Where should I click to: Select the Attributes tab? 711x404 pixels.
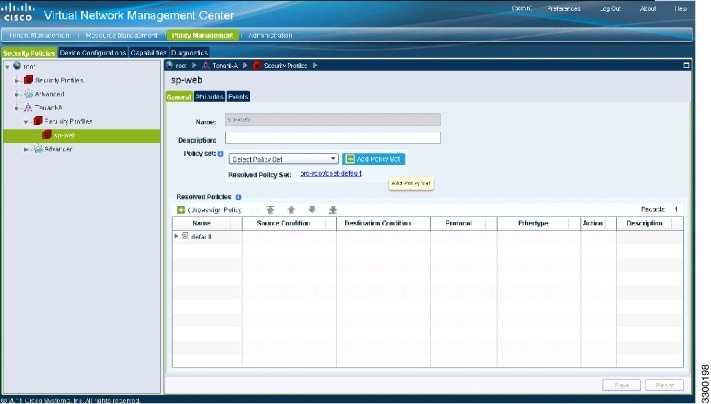coord(209,97)
